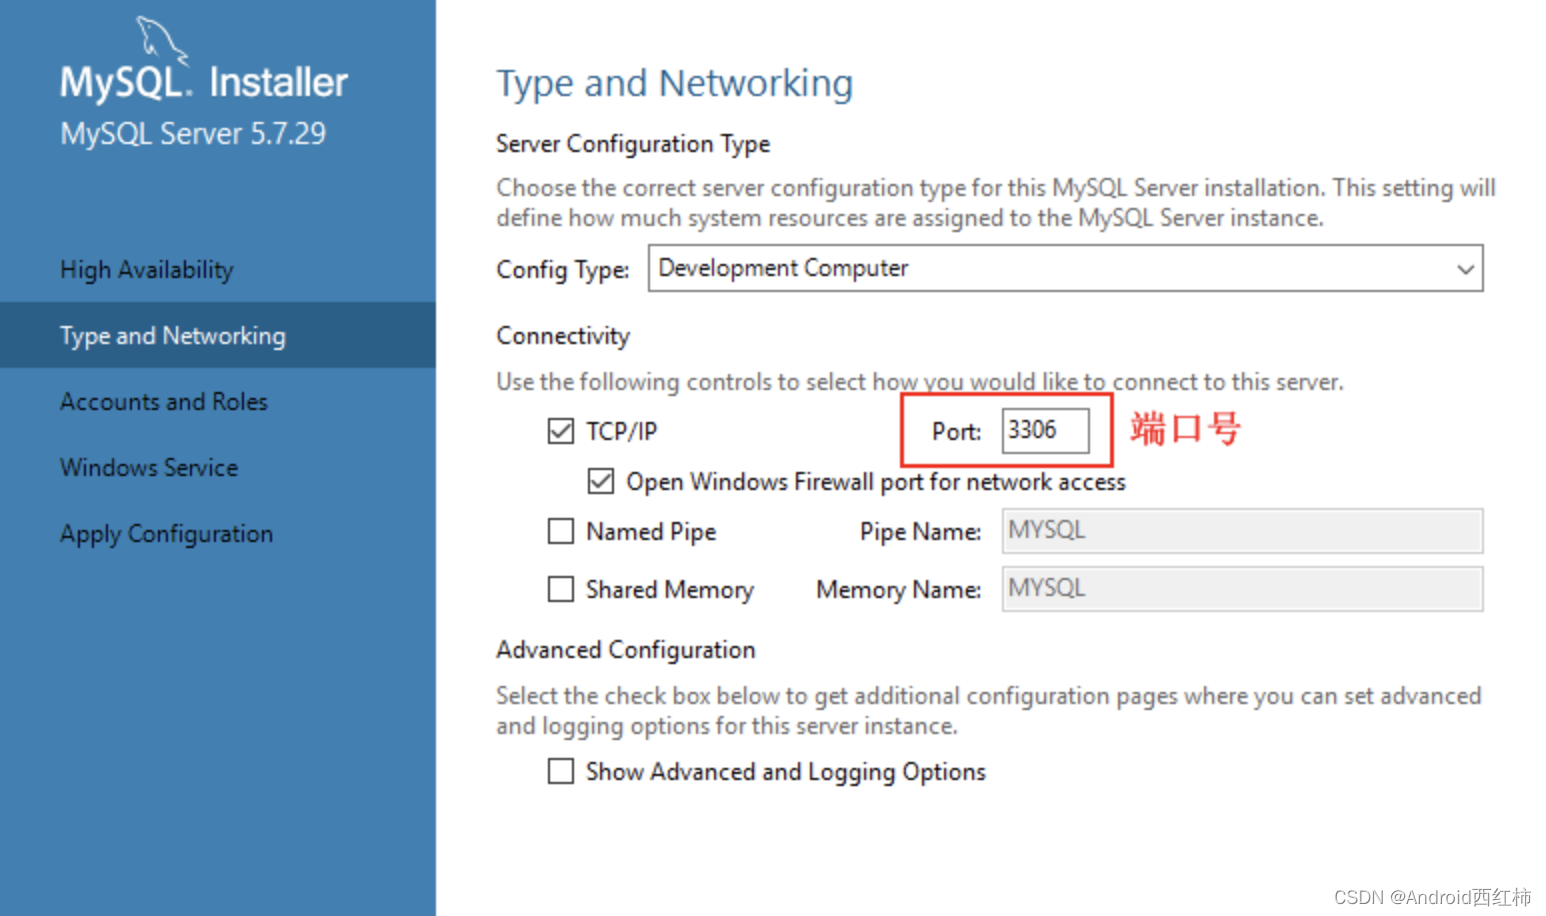1546x916 pixels.
Task: Check Show Advanced and Logging Options
Action: click(561, 771)
